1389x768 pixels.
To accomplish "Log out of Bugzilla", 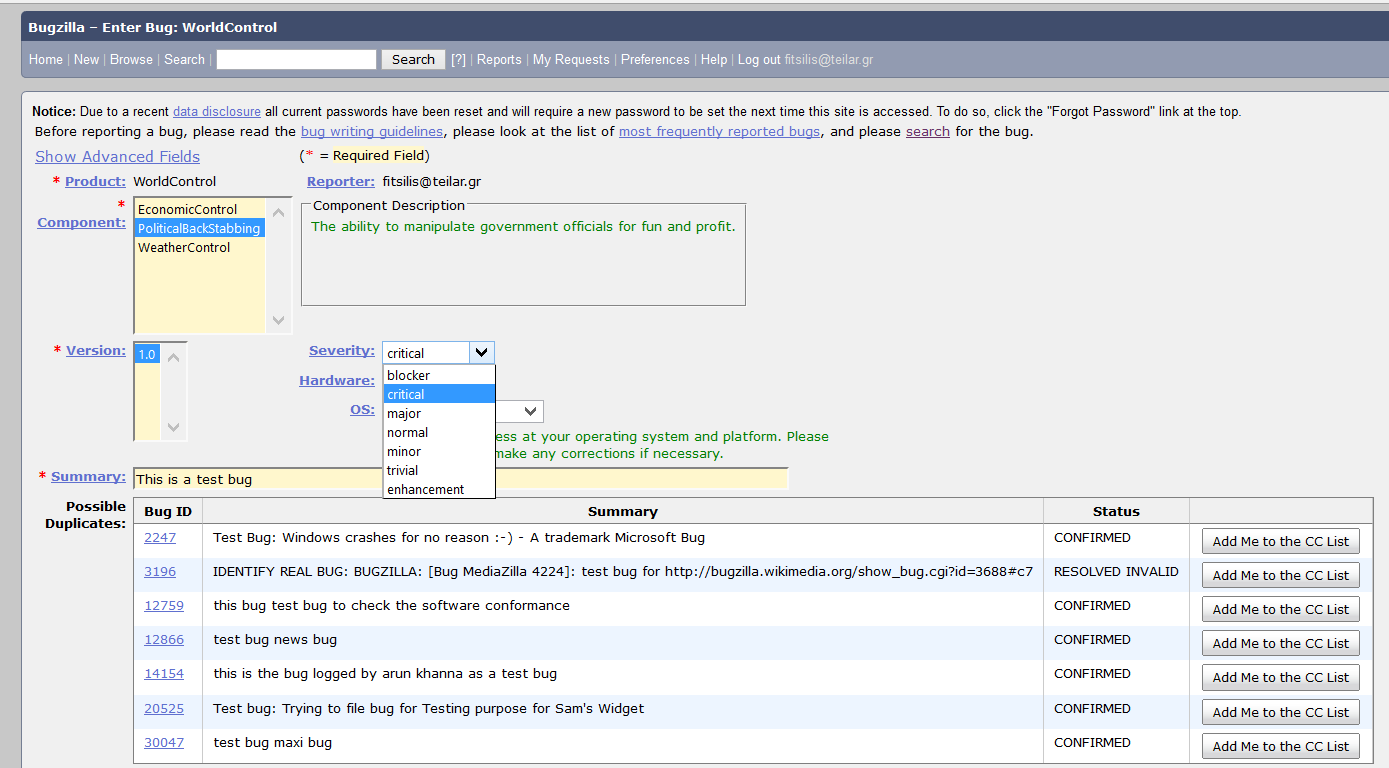I will coord(759,60).
